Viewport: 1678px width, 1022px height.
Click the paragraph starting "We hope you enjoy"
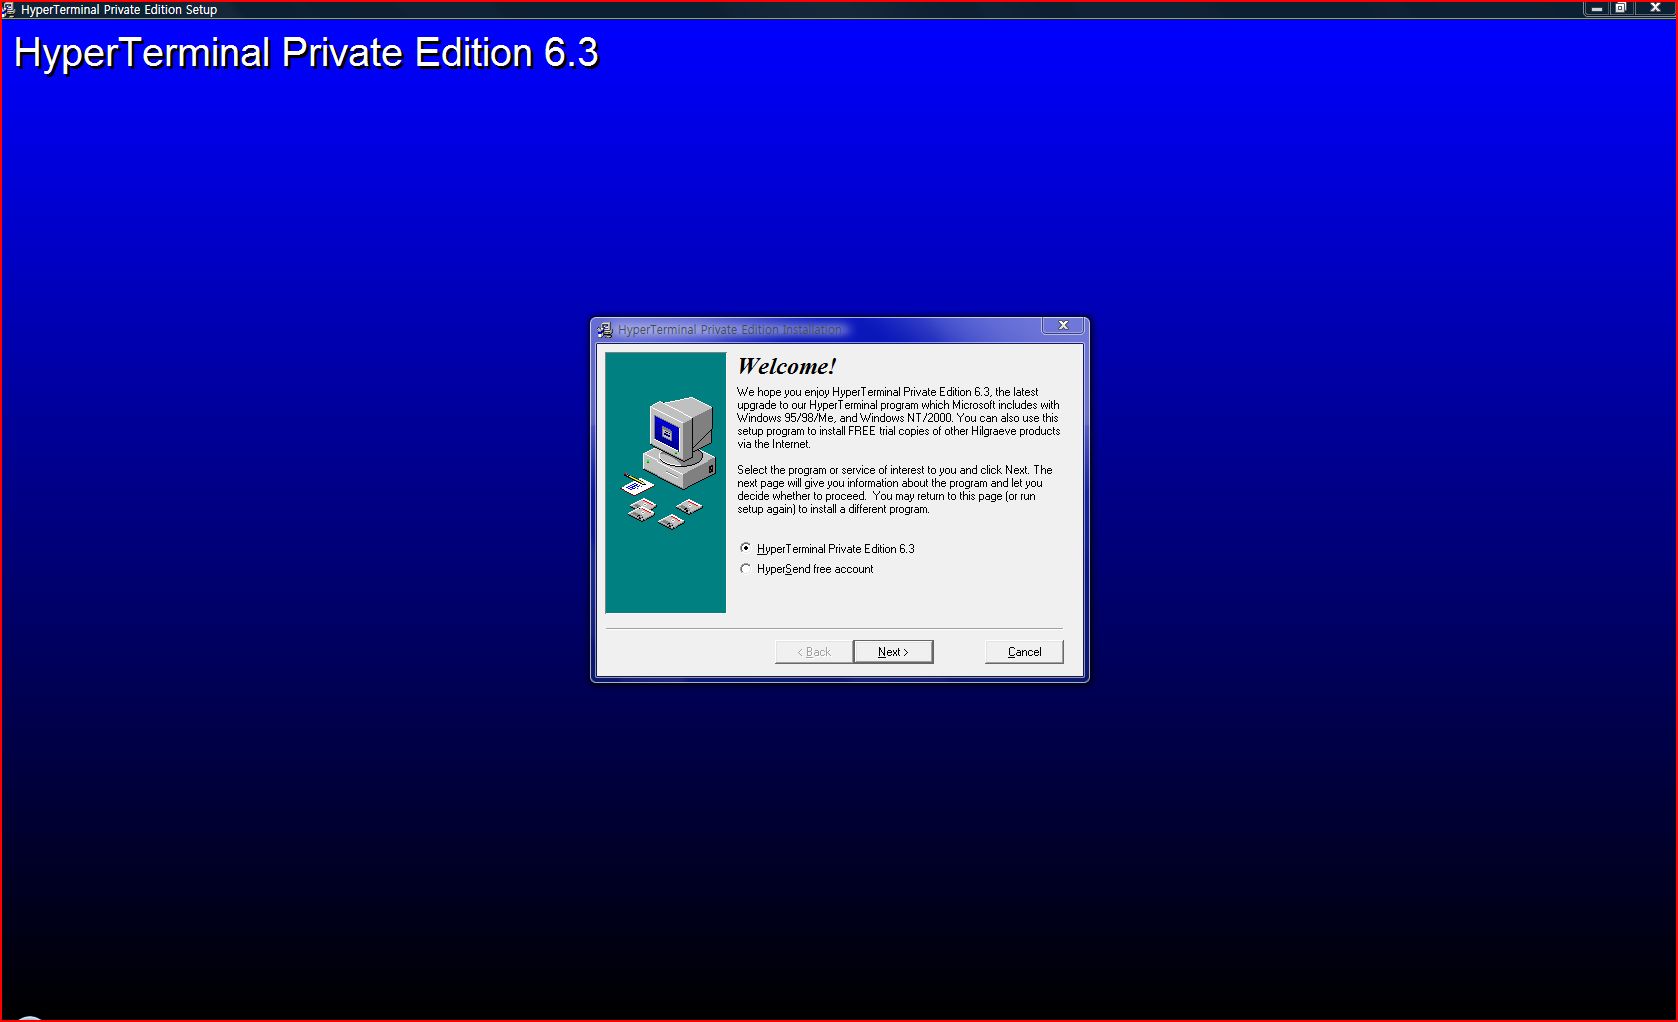pos(898,418)
